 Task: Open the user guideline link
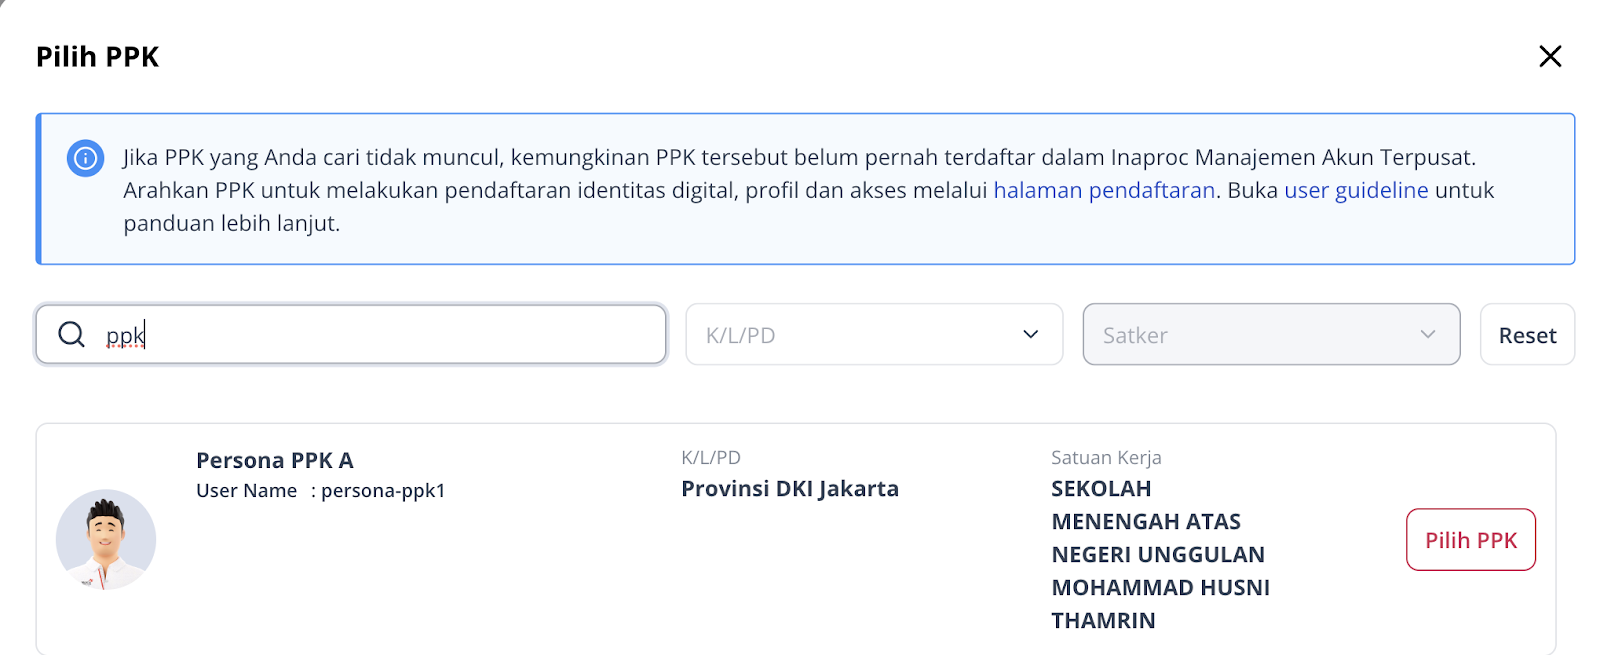(x=1356, y=190)
